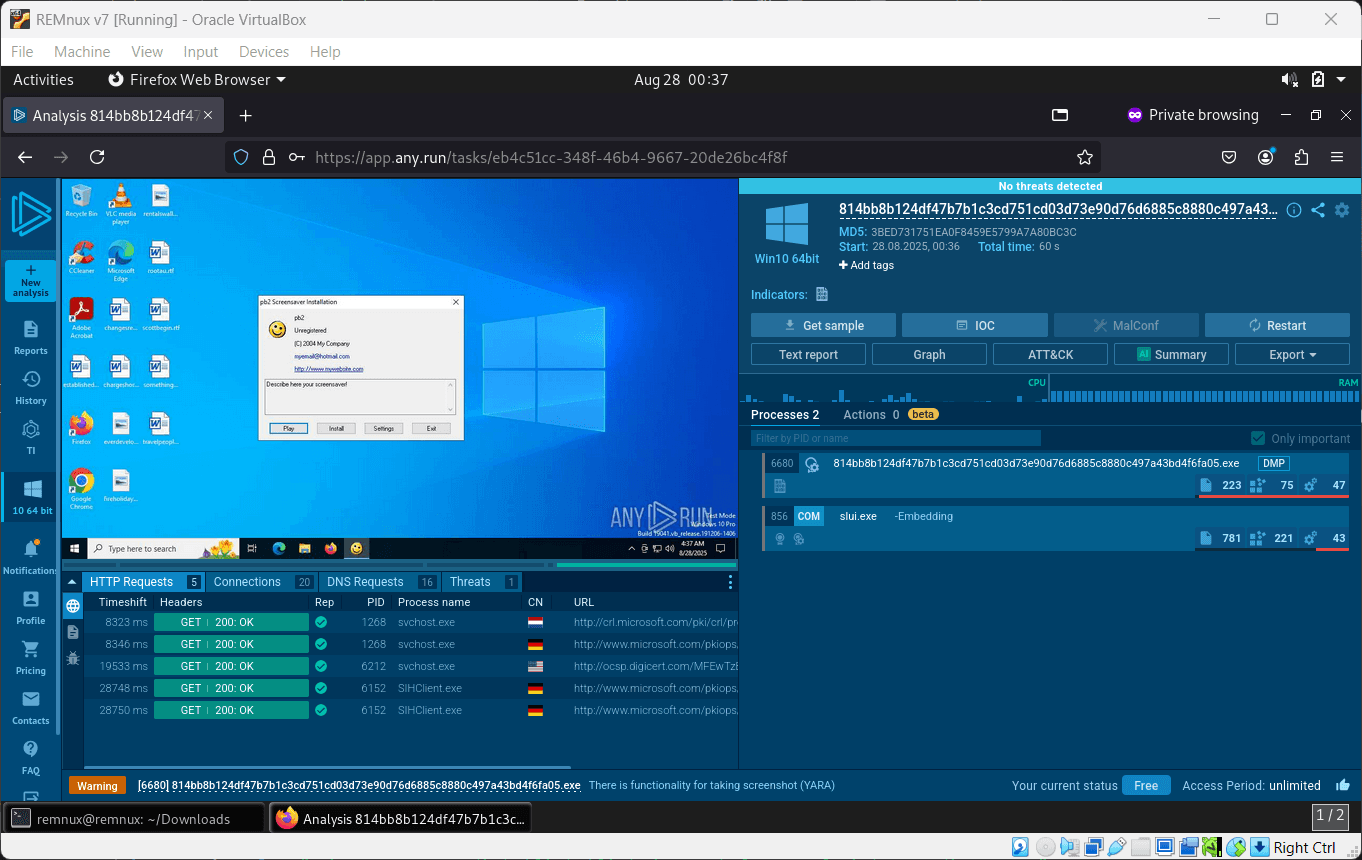Collapse the network panel using the arrow
1362x860 pixels.
pos(71,581)
